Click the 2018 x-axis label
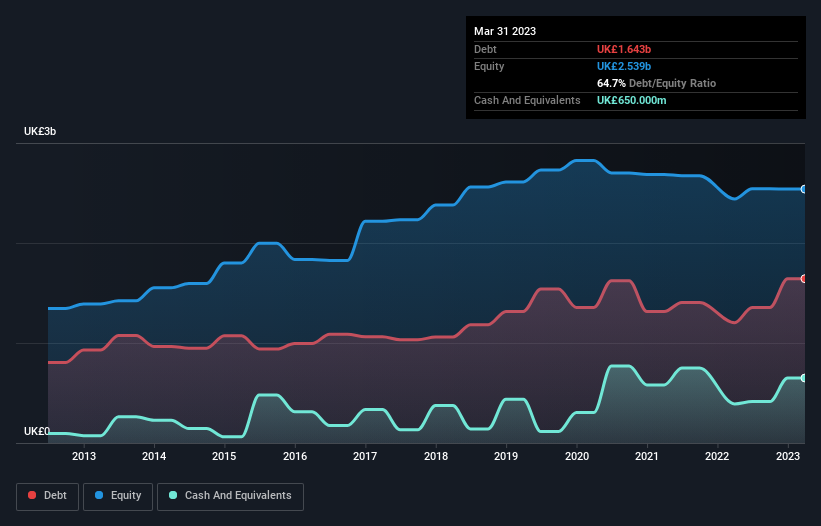This screenshot has width=821, height=526. pyautogui.click(x=436, y=456)
